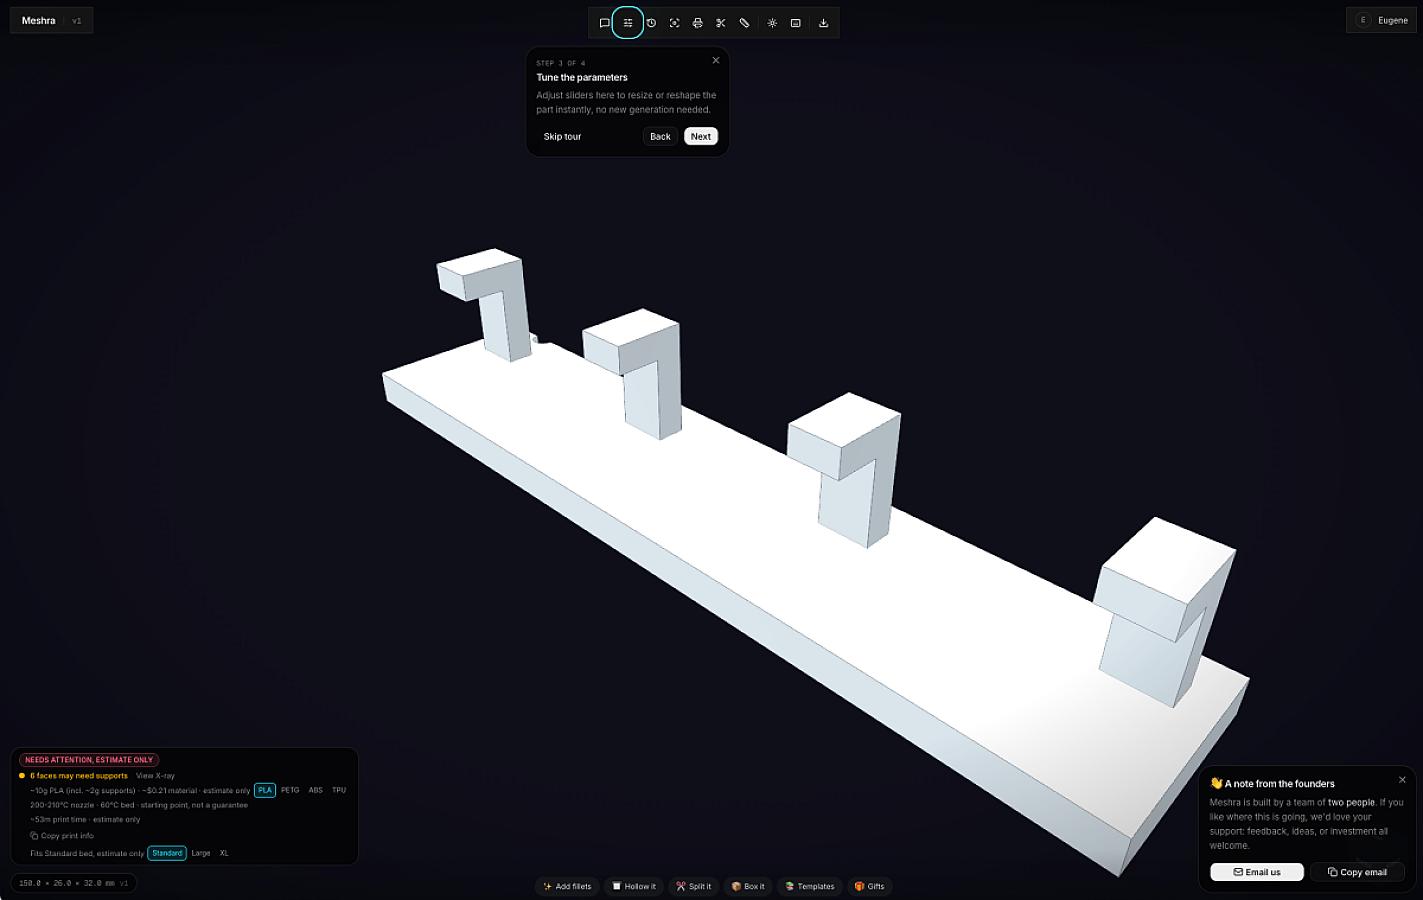
Task: Go Back in the tour
Action: pyautogui.click(x=660, y=137)
